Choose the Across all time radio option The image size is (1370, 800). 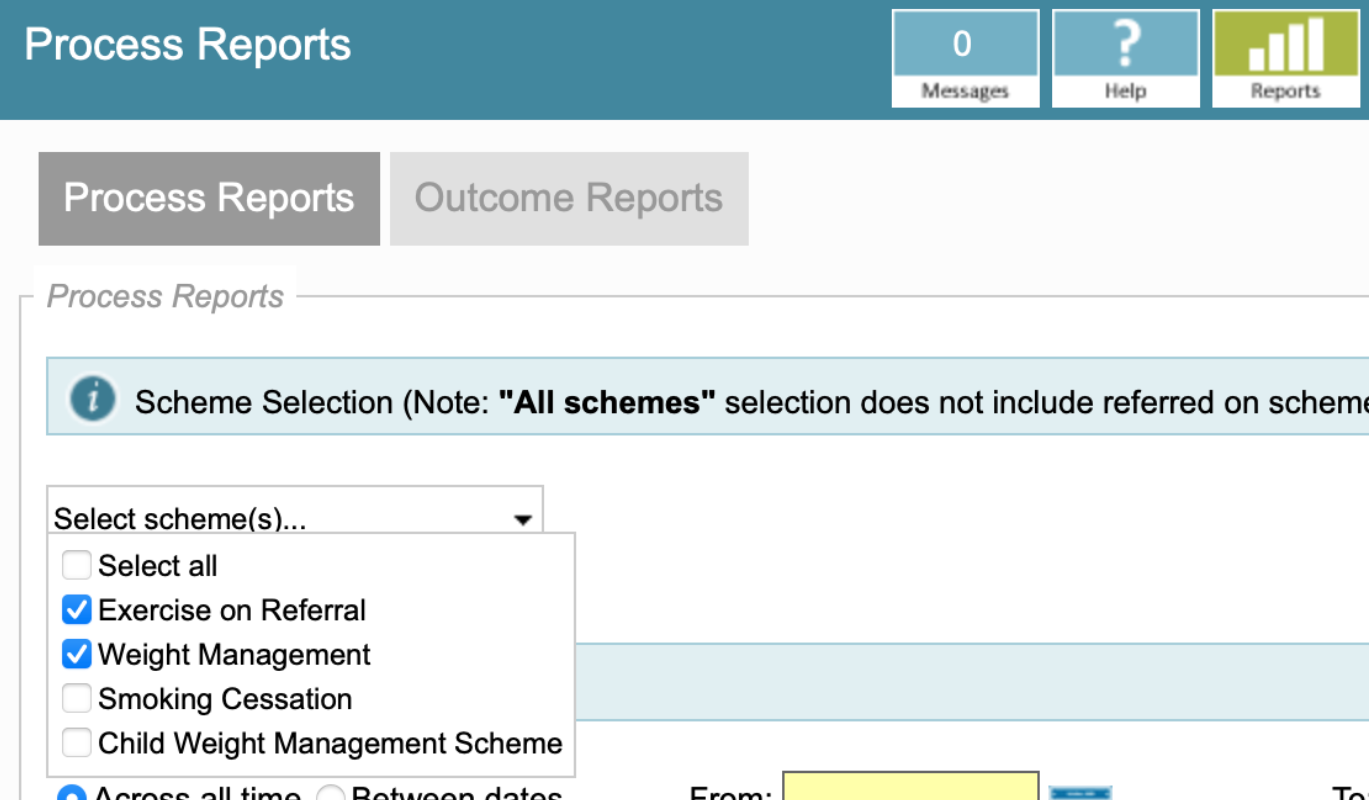72,794
